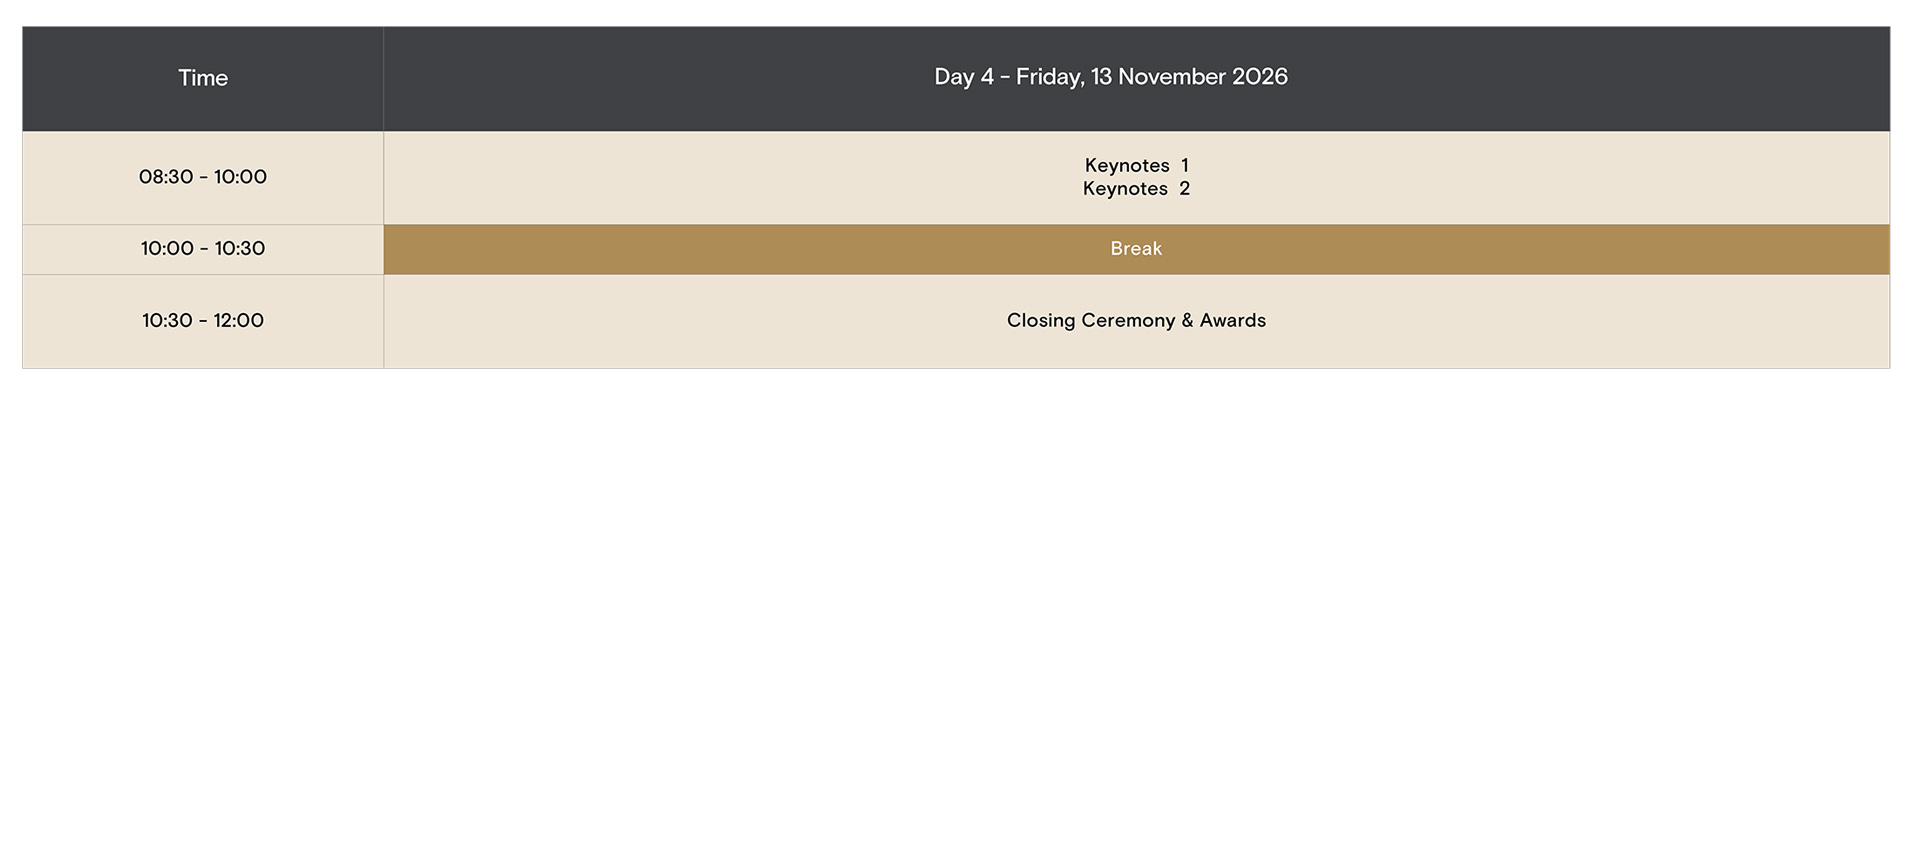Click the 10:00 end time of the keynotes slot
The width and height of the screenshot is (1920, 867).
pos(240,177)
